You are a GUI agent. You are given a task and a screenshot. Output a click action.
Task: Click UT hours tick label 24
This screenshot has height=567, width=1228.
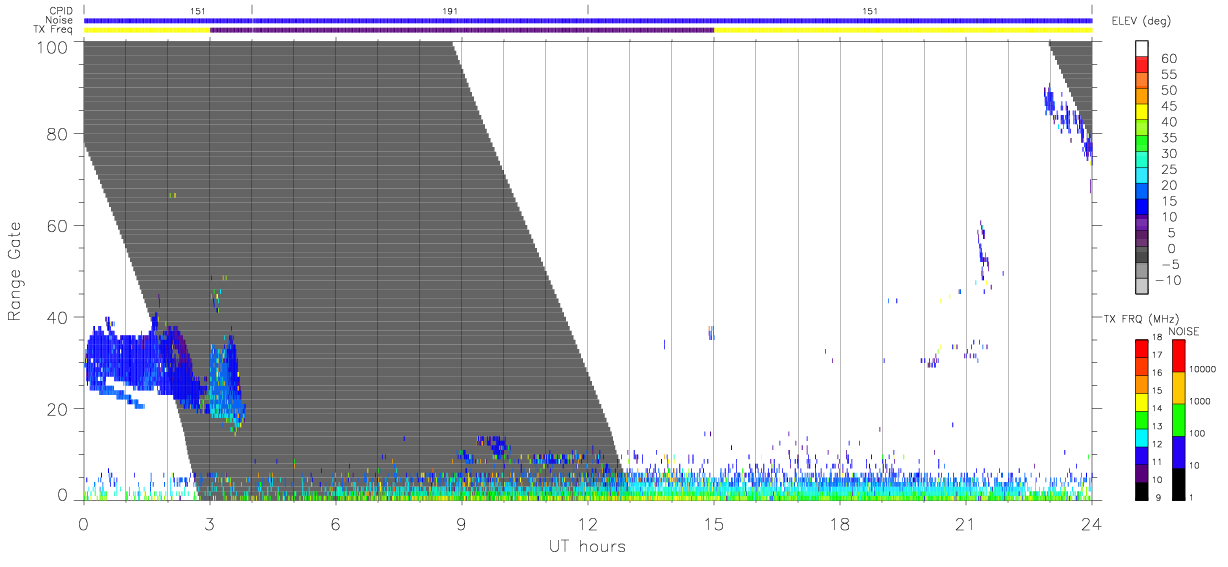point(1092,524)
